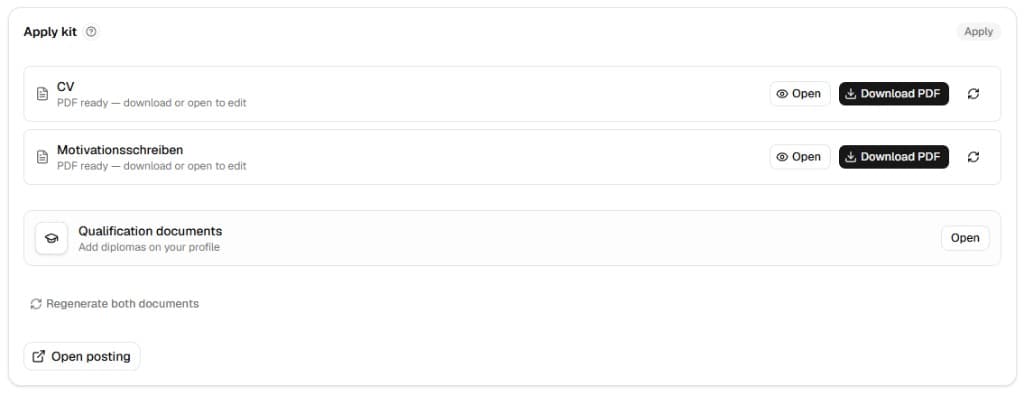Regenerate the Motivationsschreiben with refresh icon

[973, 157]
